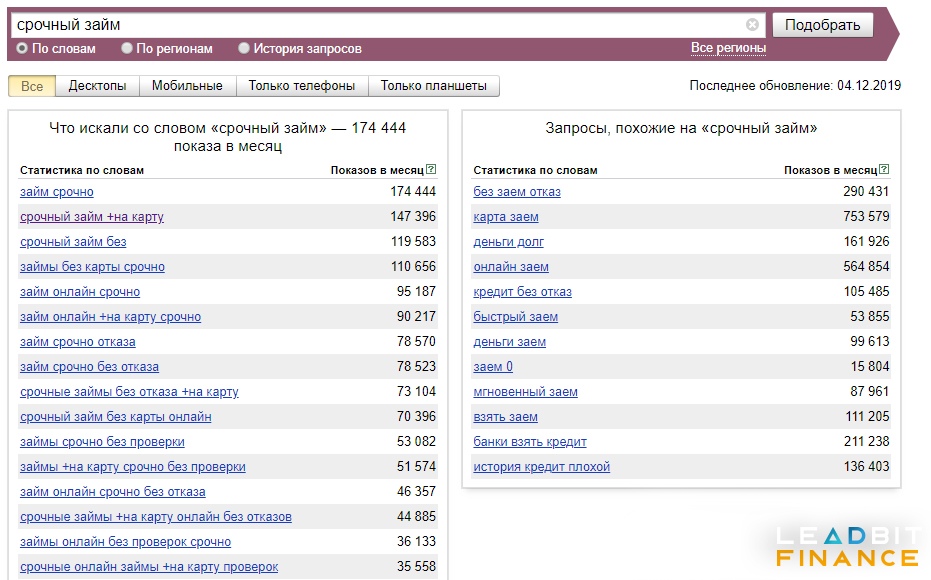
Task: Switch to the Только телефоны tab
Action: [302, 85]
